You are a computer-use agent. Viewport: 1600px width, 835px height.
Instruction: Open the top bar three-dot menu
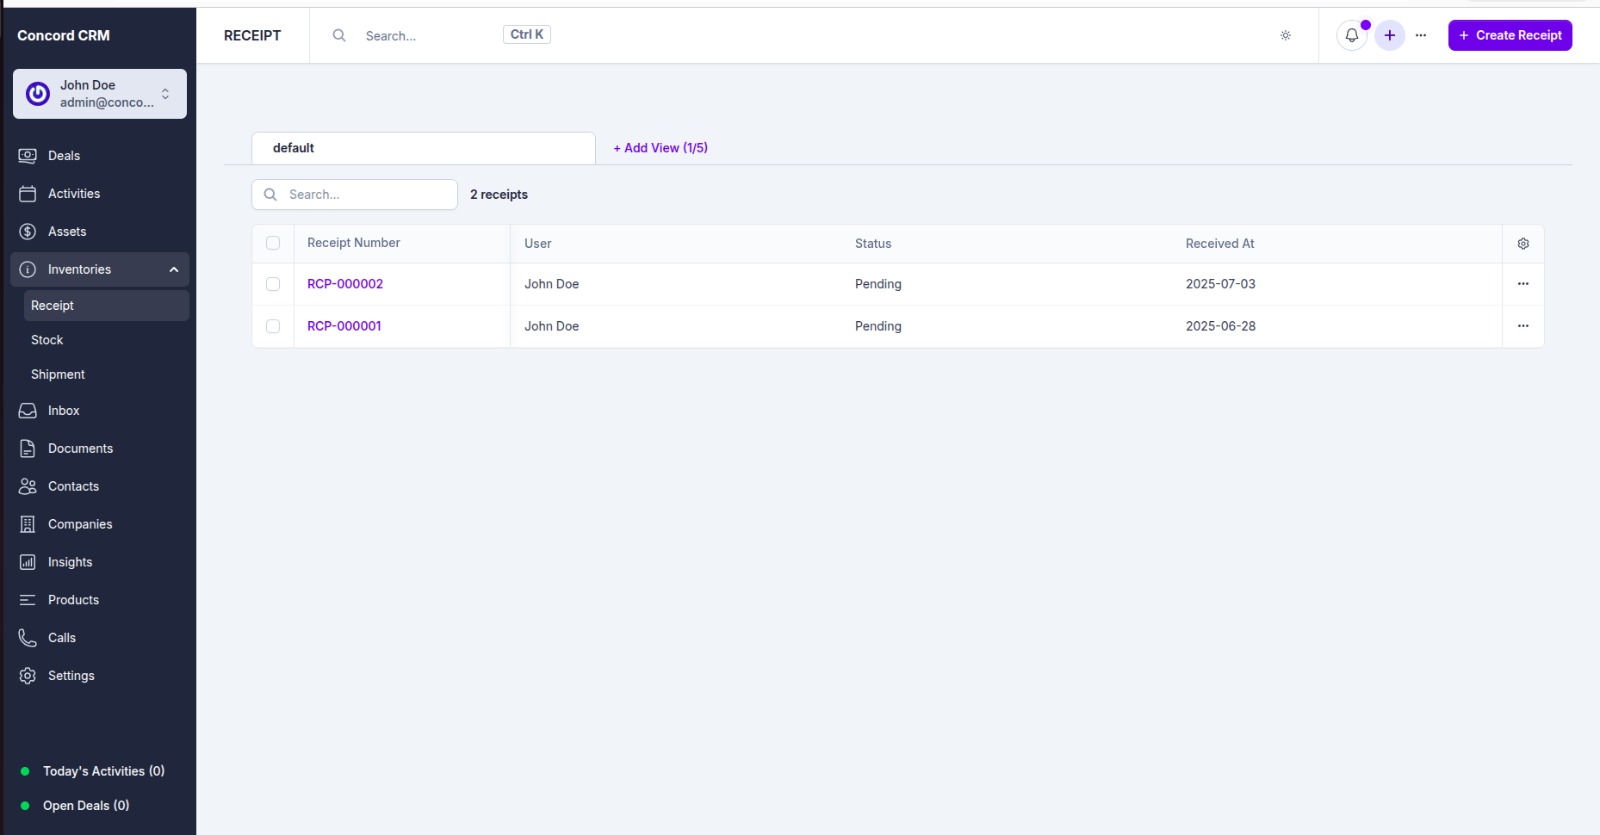pyautogui.click(x=1420, y=35)
